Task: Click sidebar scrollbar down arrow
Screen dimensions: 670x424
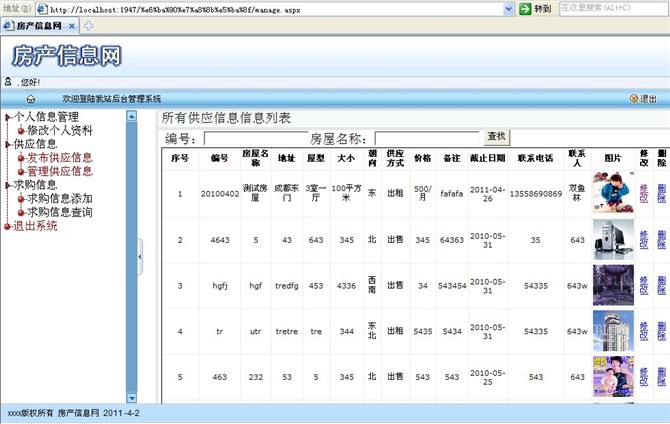Action: (132, 398)
